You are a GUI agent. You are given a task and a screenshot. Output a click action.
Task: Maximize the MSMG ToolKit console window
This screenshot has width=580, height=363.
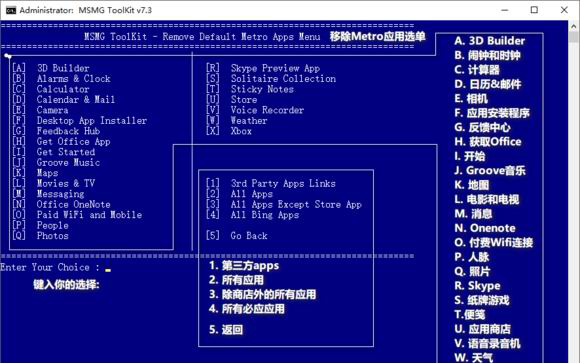(534, 10)
